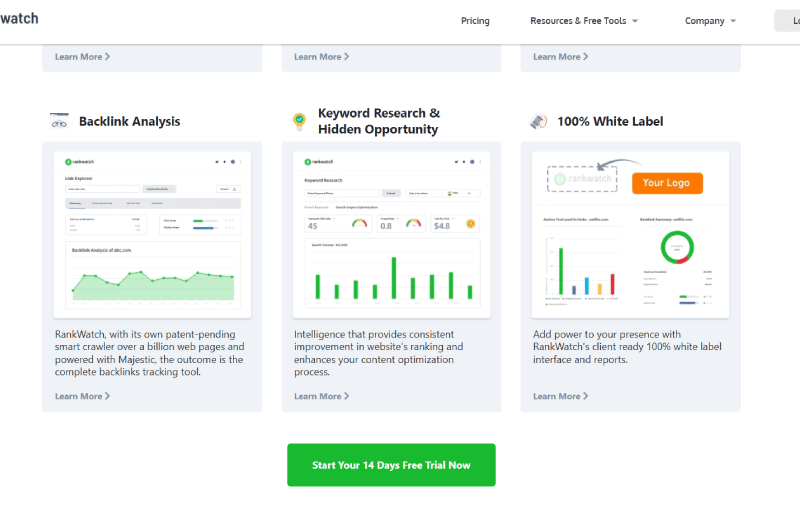Start Your 14 Days Free Trial Now

coord(391,465)
